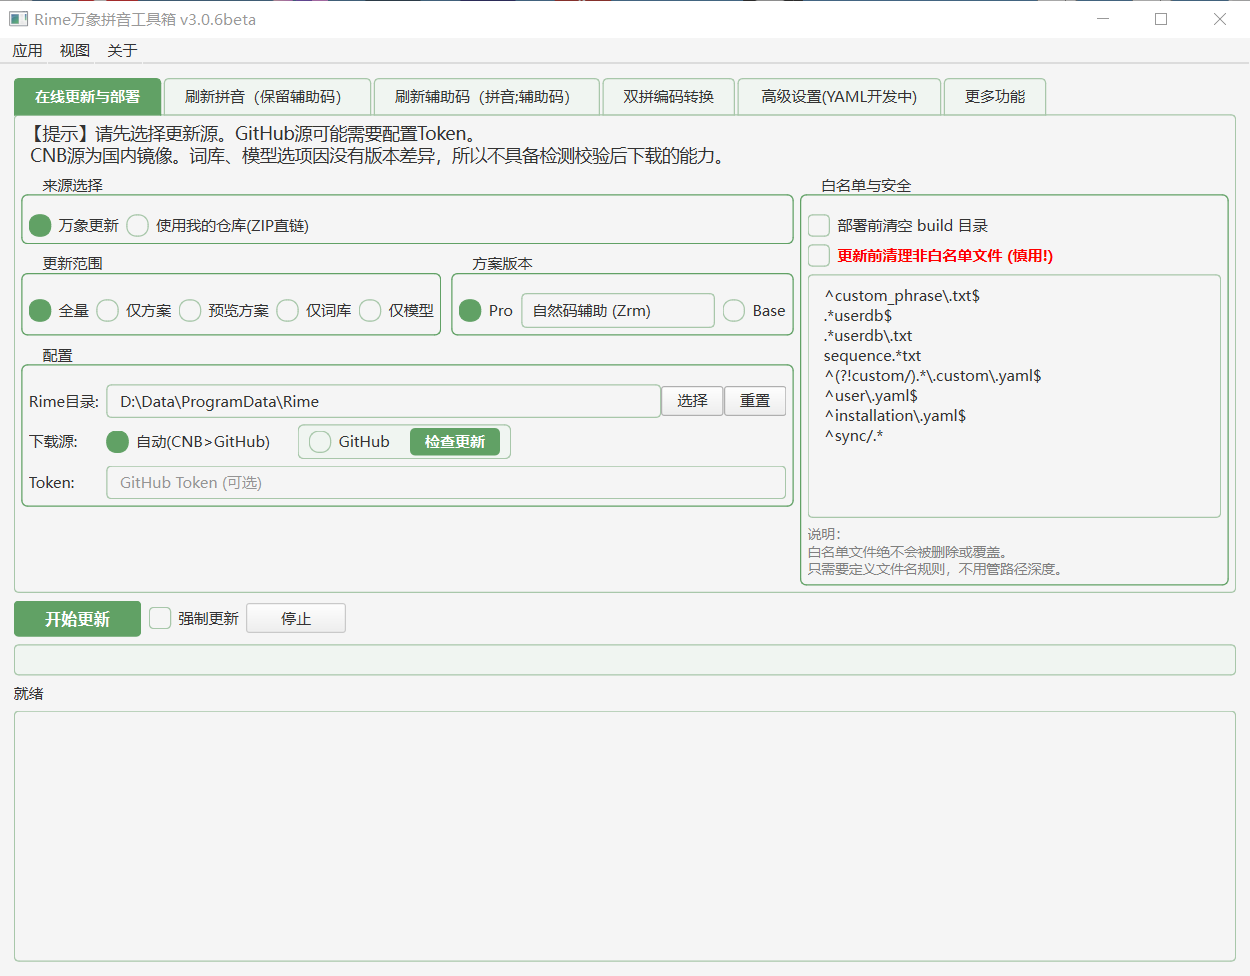Click the log output area below 就绪

(625, 836)
